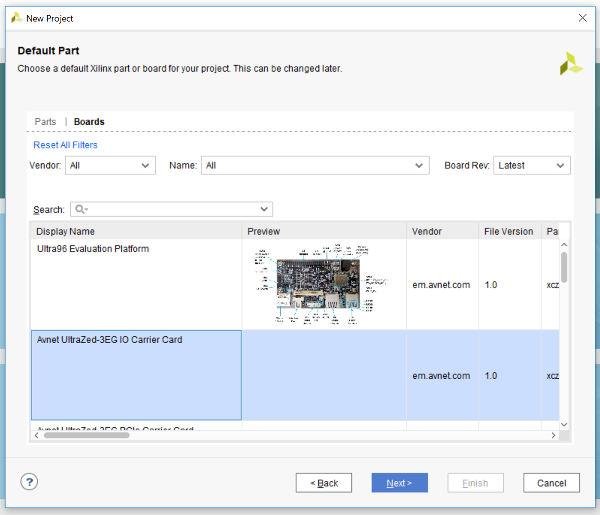Cancel the new project wizard
The image size is (600, 515).
[x=551, y=483]
